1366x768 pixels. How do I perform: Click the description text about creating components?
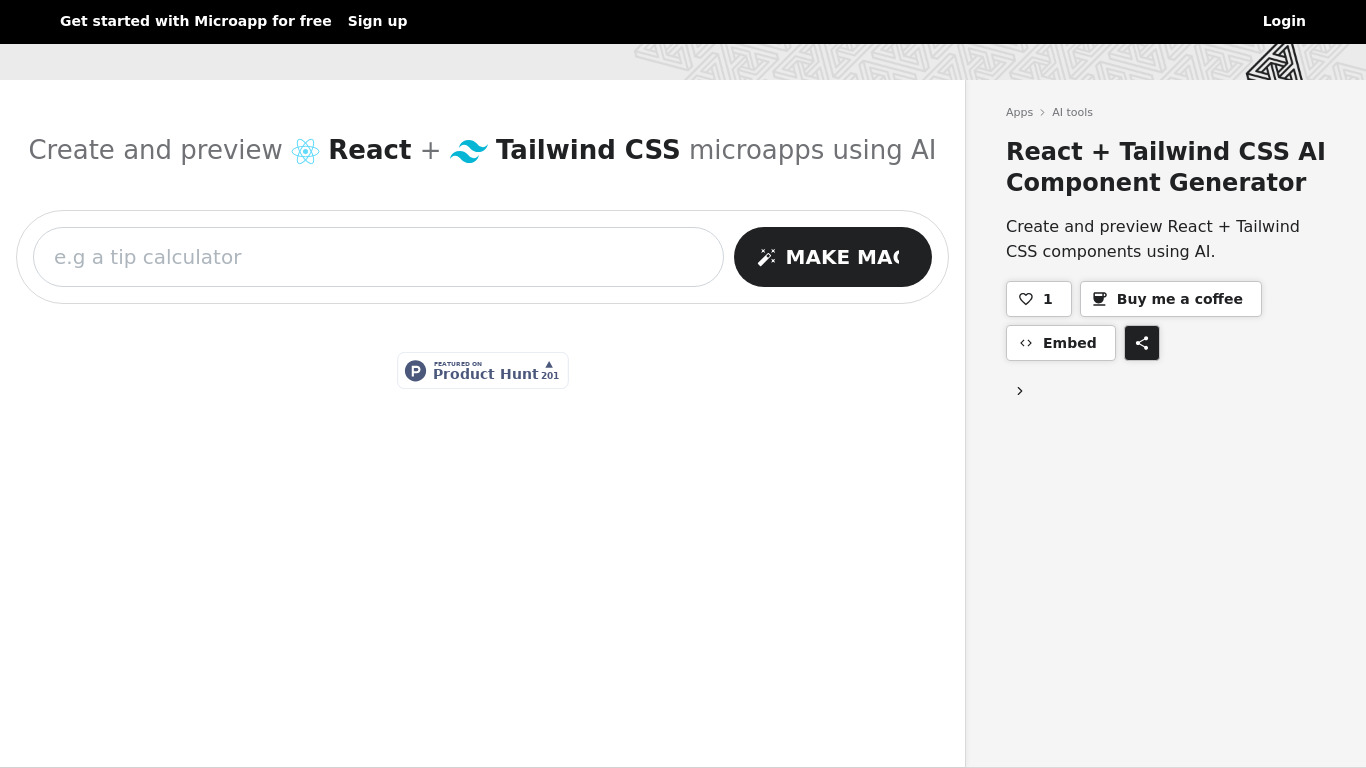pos(1153,239)
